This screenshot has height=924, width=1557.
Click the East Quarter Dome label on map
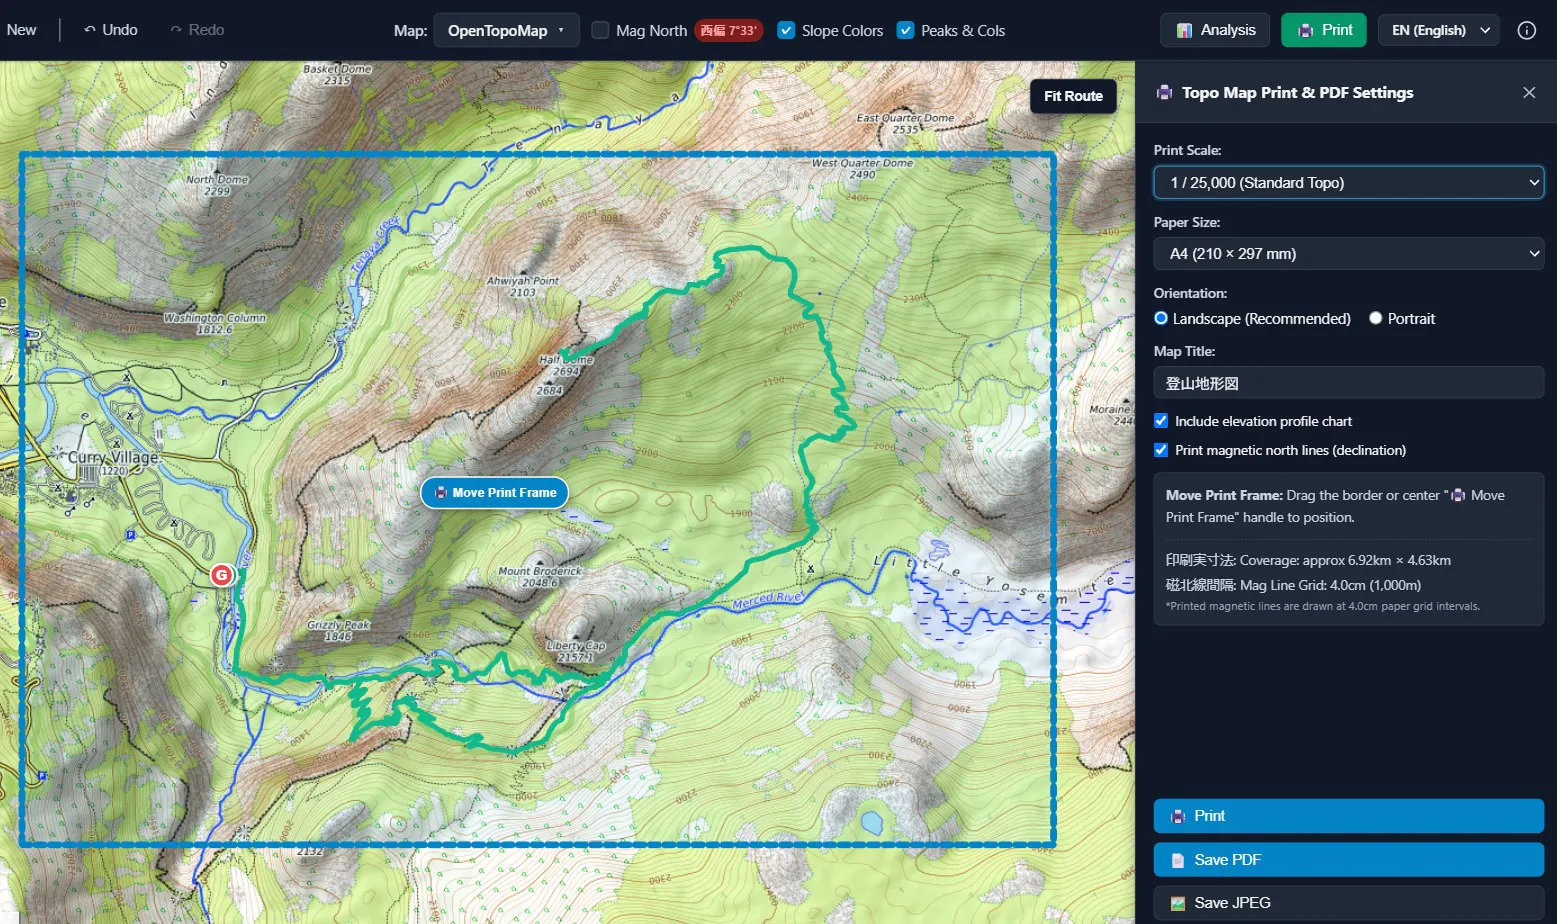(x=905, y=118)
